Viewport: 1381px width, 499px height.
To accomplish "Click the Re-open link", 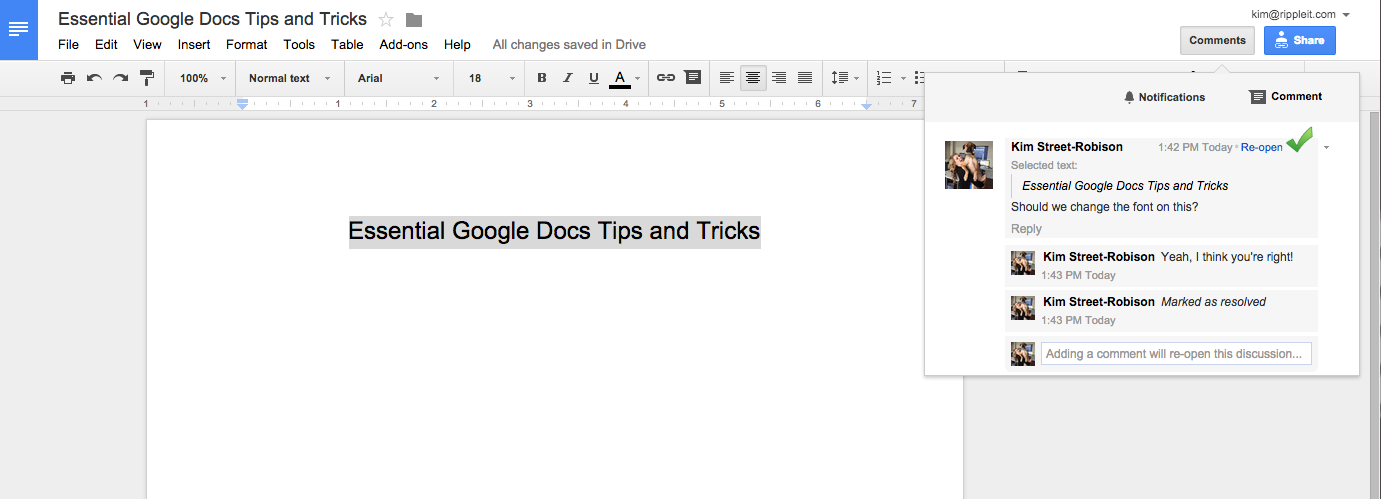I will (x=1261, y=148).
